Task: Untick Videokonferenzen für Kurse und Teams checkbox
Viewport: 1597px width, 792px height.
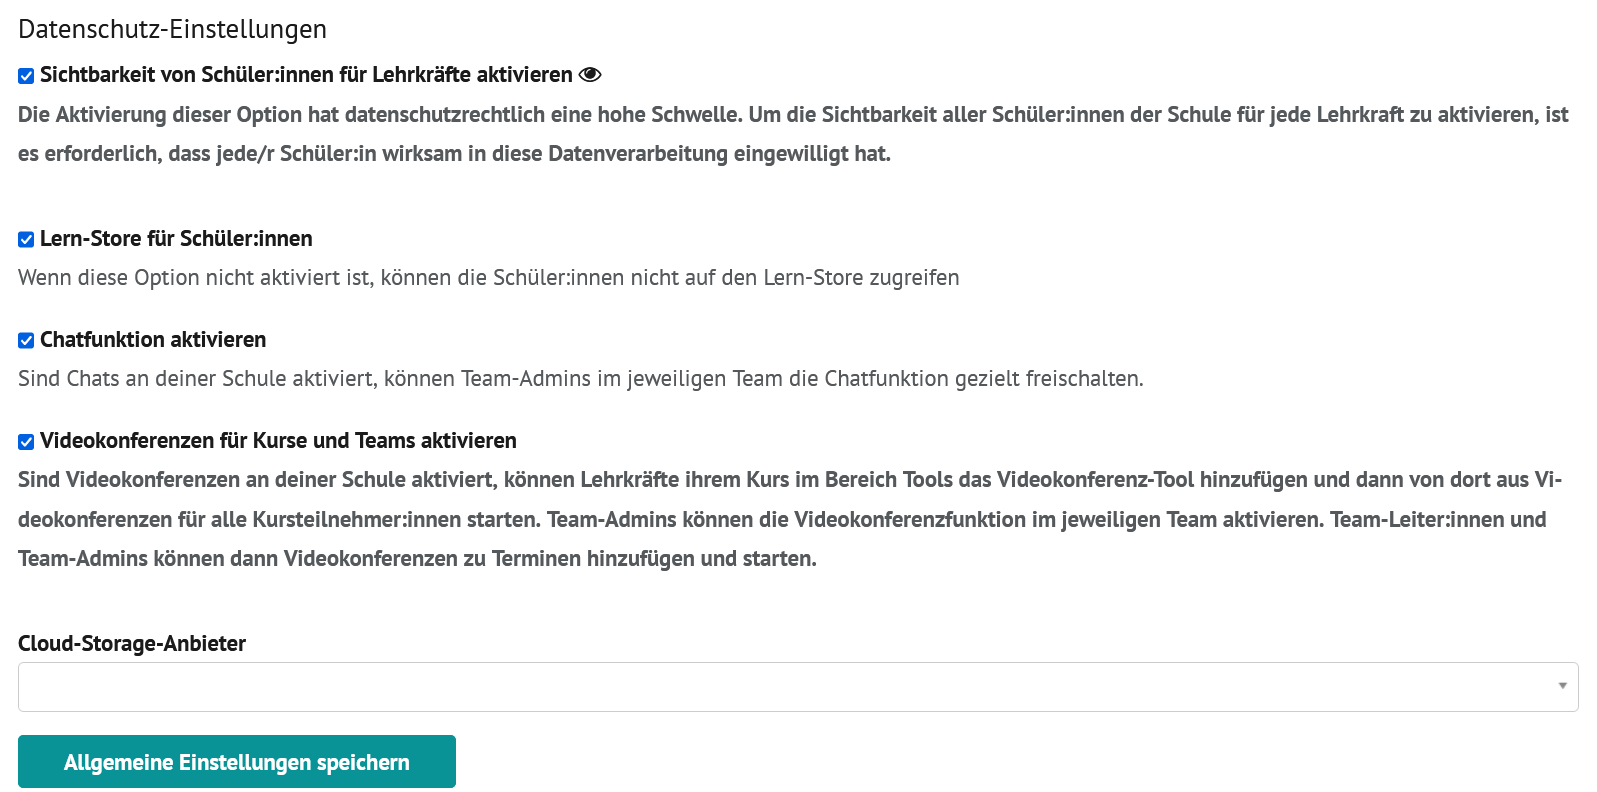Action: (26, 442)
